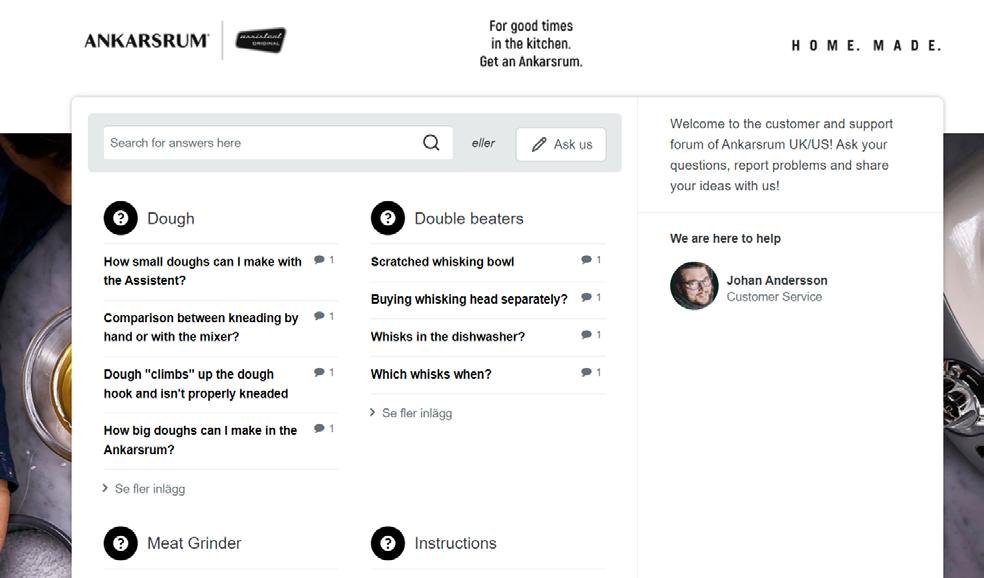The width and height of the screenshot is (984, 578).
Task: Click comment icon beside dough climbs question
Action: [x=319, y=372]
